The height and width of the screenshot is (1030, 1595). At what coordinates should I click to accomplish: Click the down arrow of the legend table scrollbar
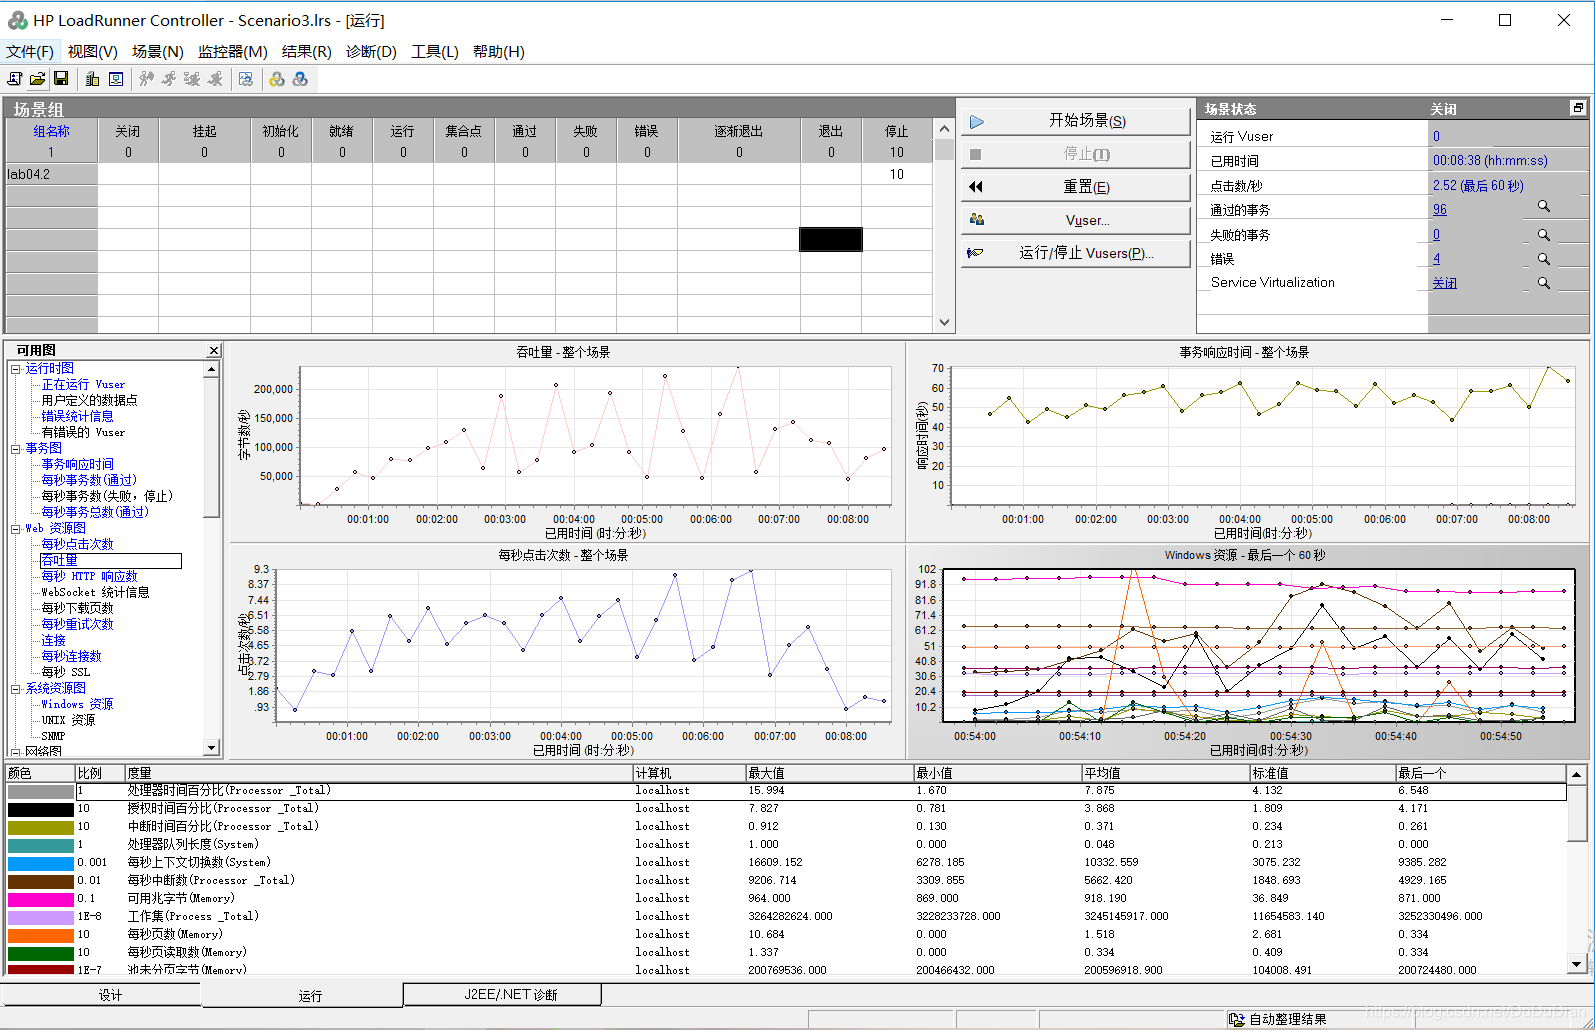coord(1577,964)
